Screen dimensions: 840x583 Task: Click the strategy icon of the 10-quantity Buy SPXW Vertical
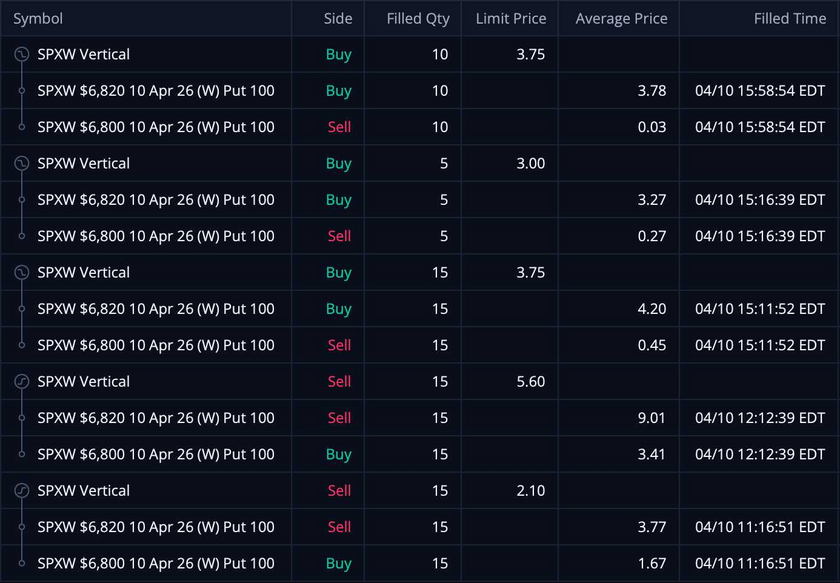[x=21, y=55]
